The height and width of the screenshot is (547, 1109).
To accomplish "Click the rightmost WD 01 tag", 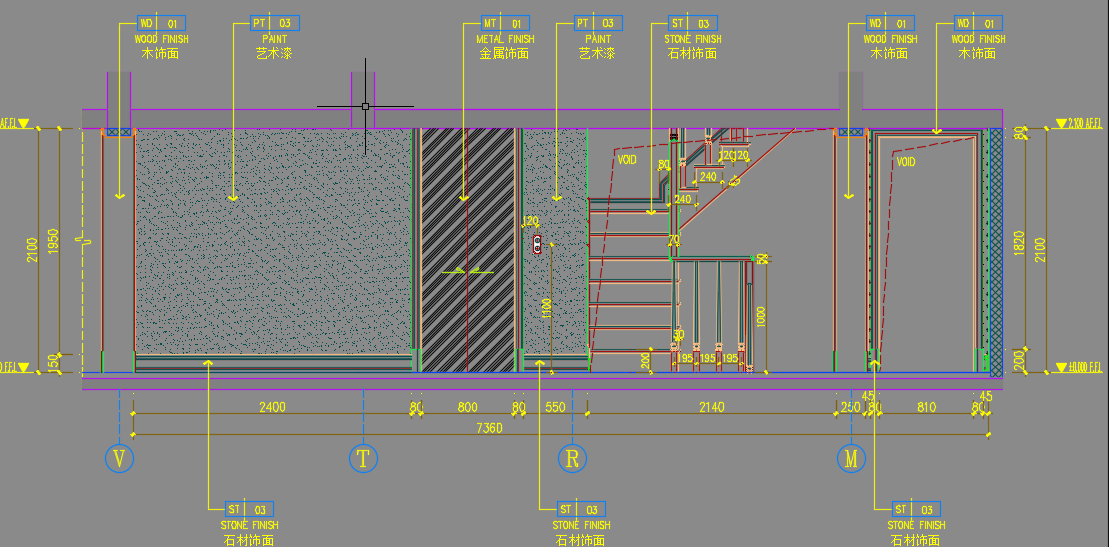I will [978, 23].
